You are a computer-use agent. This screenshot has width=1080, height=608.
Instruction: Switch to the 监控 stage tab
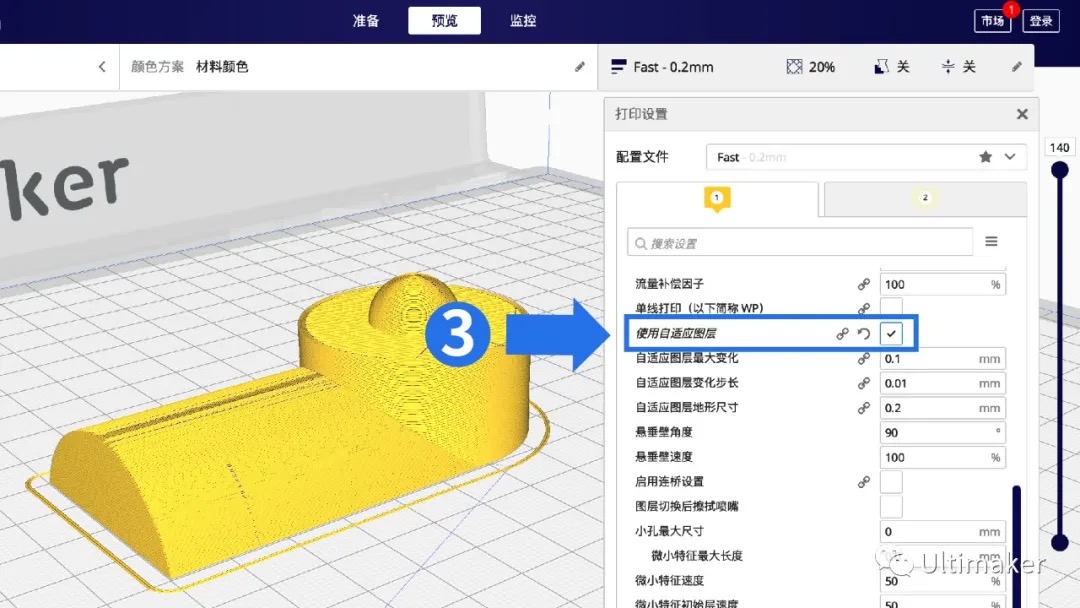(x=523, y=21)
